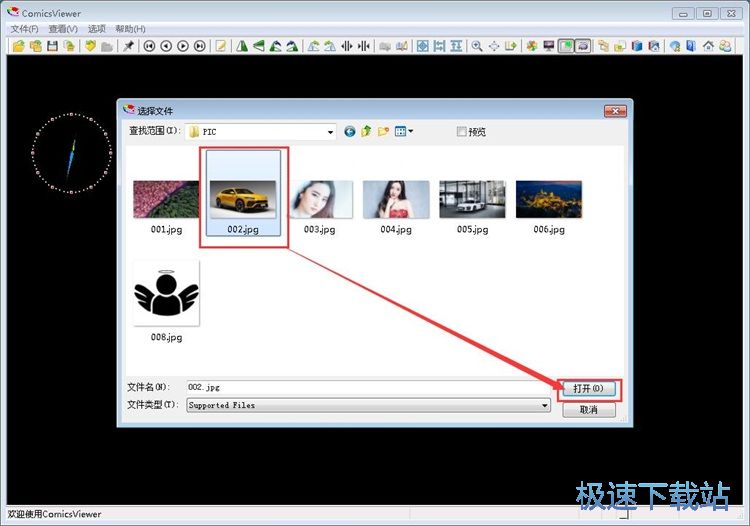
Task: Expand the 文件类型 Supported Files dropdown
Action: pyautogui.click(x=544, y=405)
